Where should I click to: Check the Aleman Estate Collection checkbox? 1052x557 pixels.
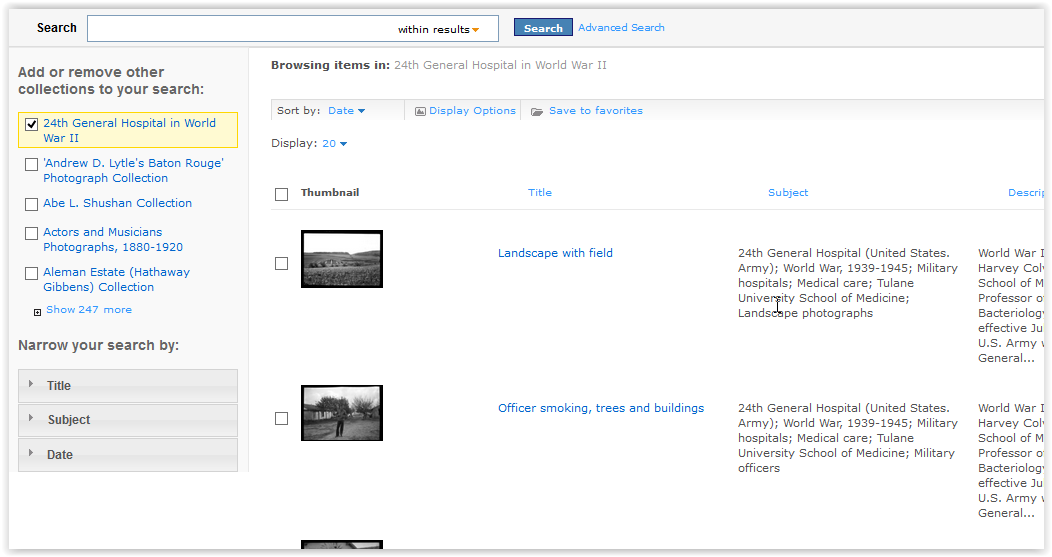(x=32, y=274)
